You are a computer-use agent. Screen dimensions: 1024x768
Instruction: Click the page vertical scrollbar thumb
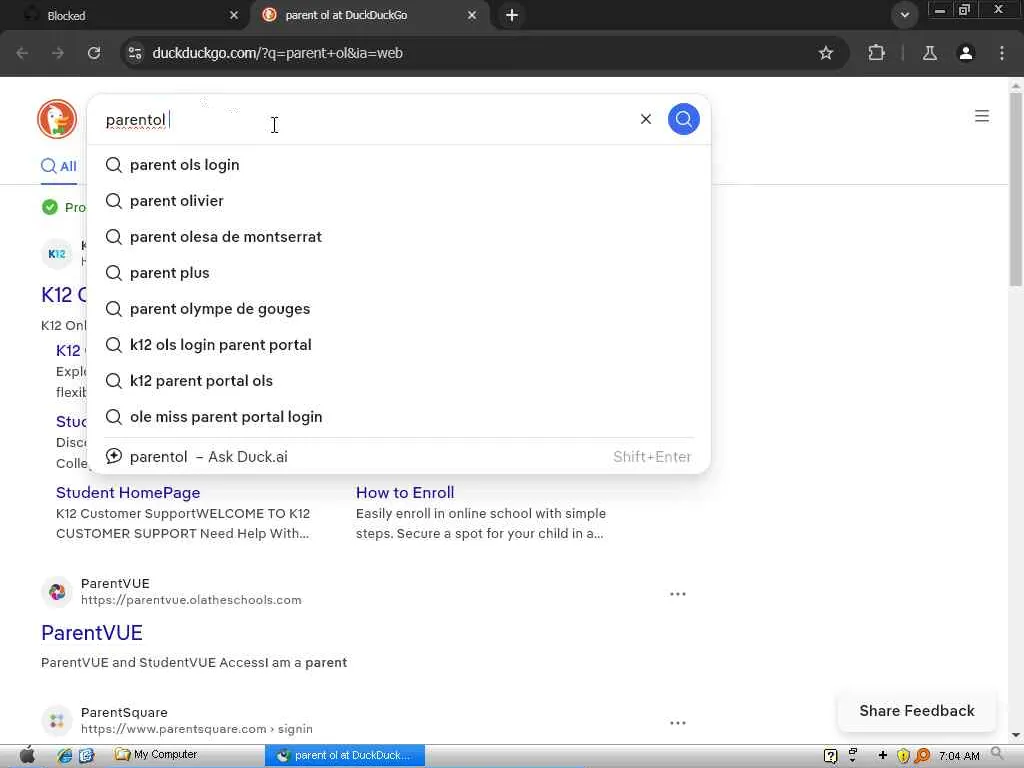click(1016, 188)
